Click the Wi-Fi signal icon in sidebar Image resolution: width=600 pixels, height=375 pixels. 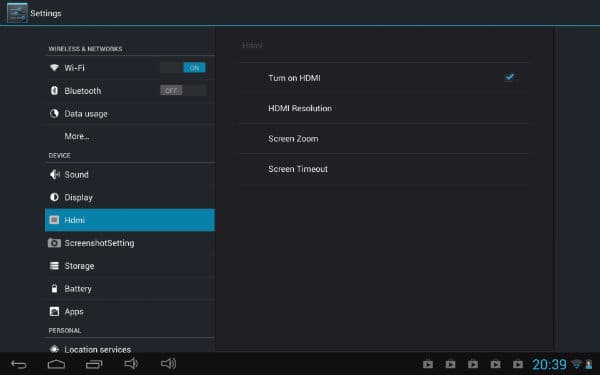[54, 68]
